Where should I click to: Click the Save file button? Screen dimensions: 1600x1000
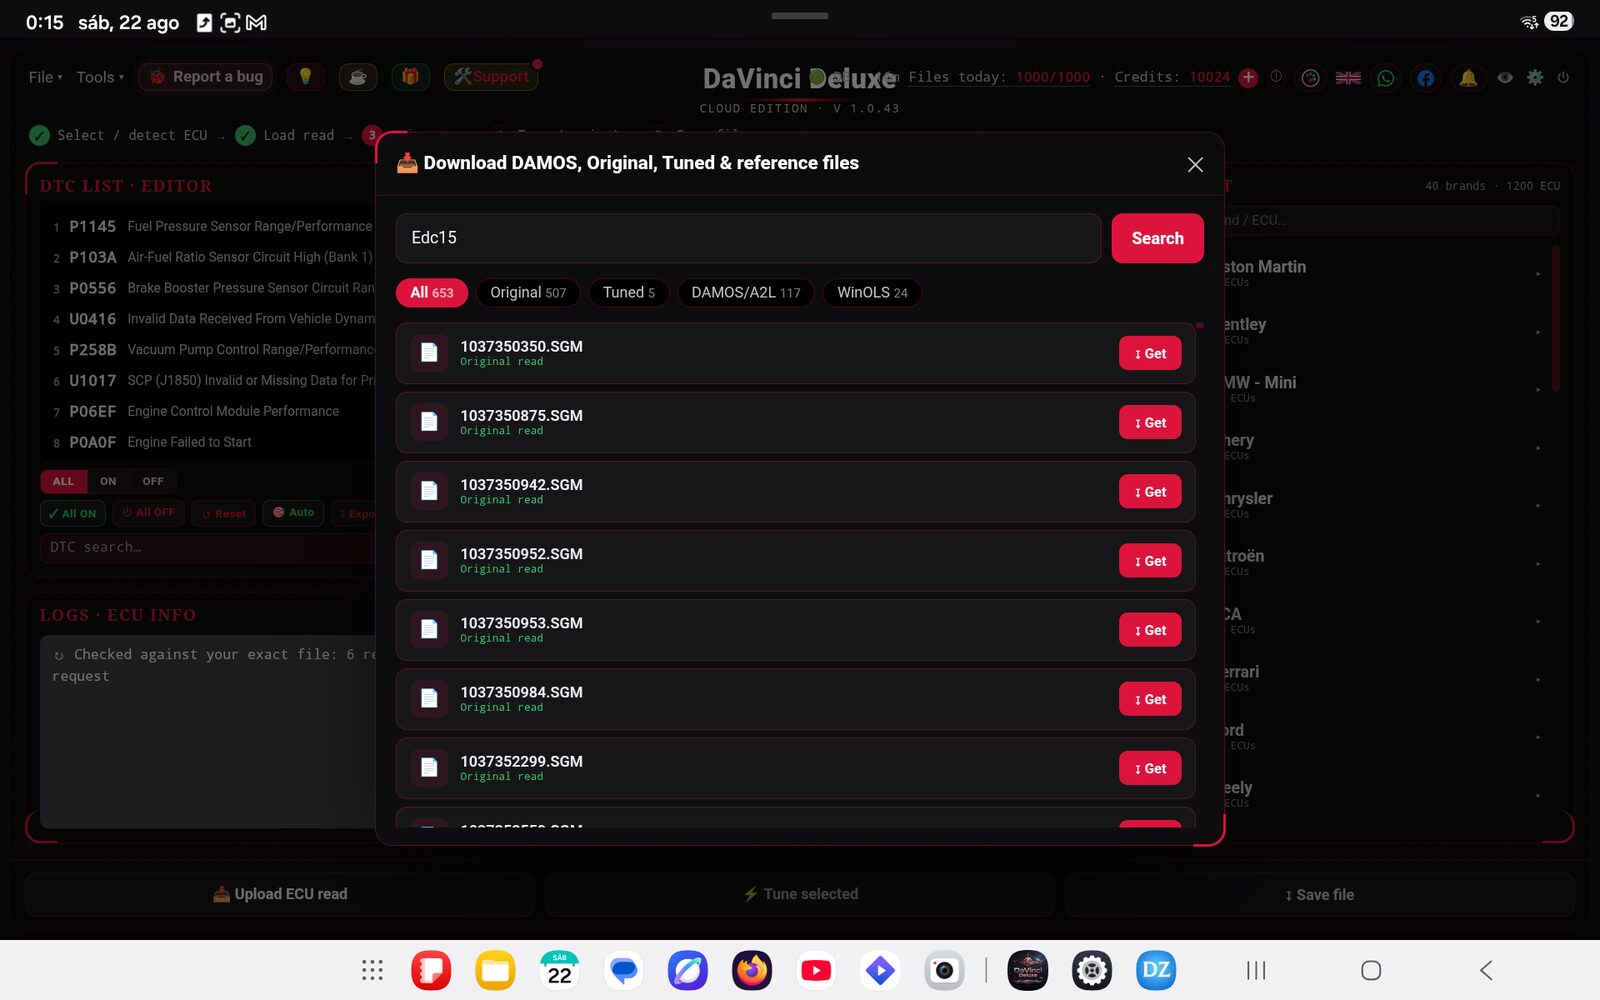tap(1319, 894)
